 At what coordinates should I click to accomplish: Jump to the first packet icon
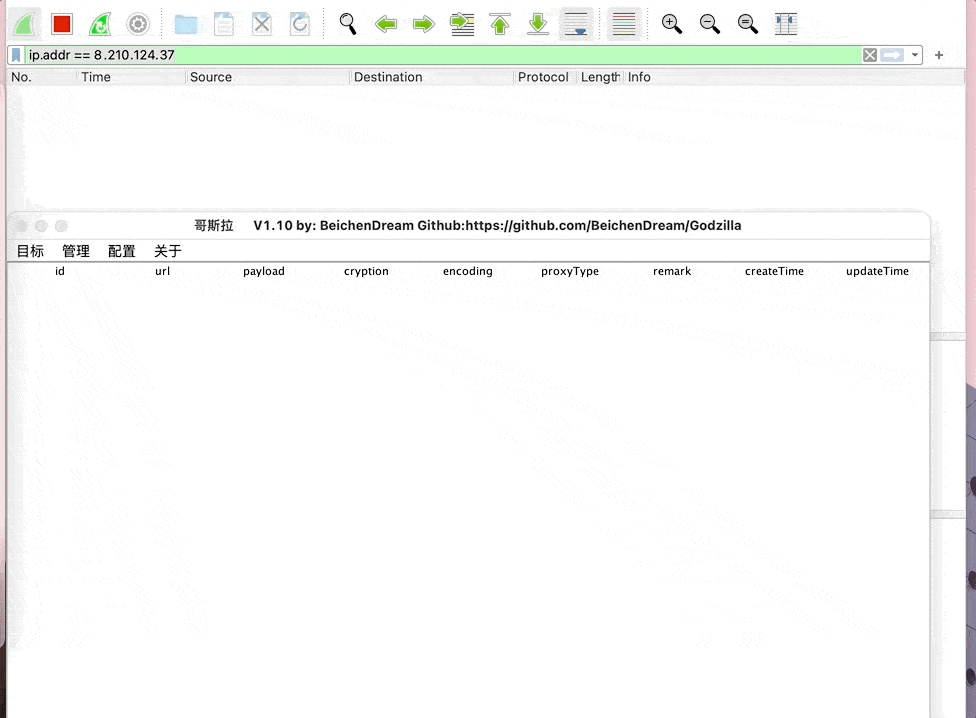coord(500,24)
